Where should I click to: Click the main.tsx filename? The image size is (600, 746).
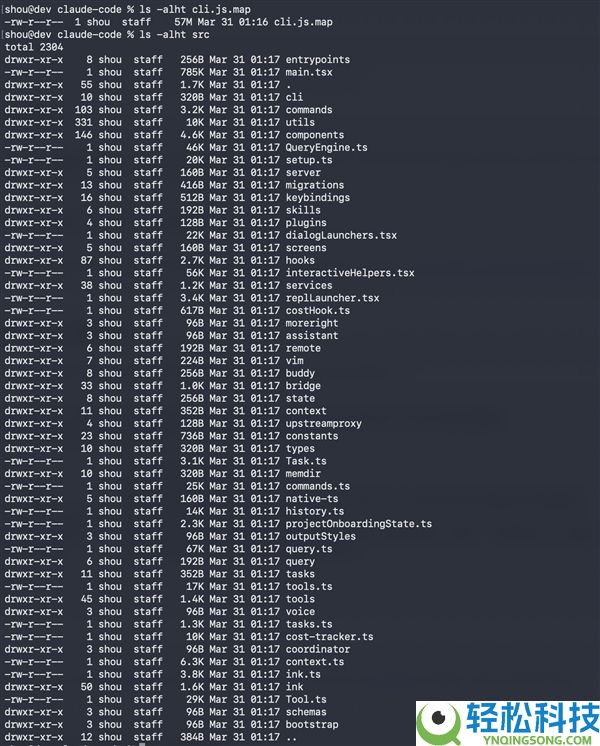[309, 72]
